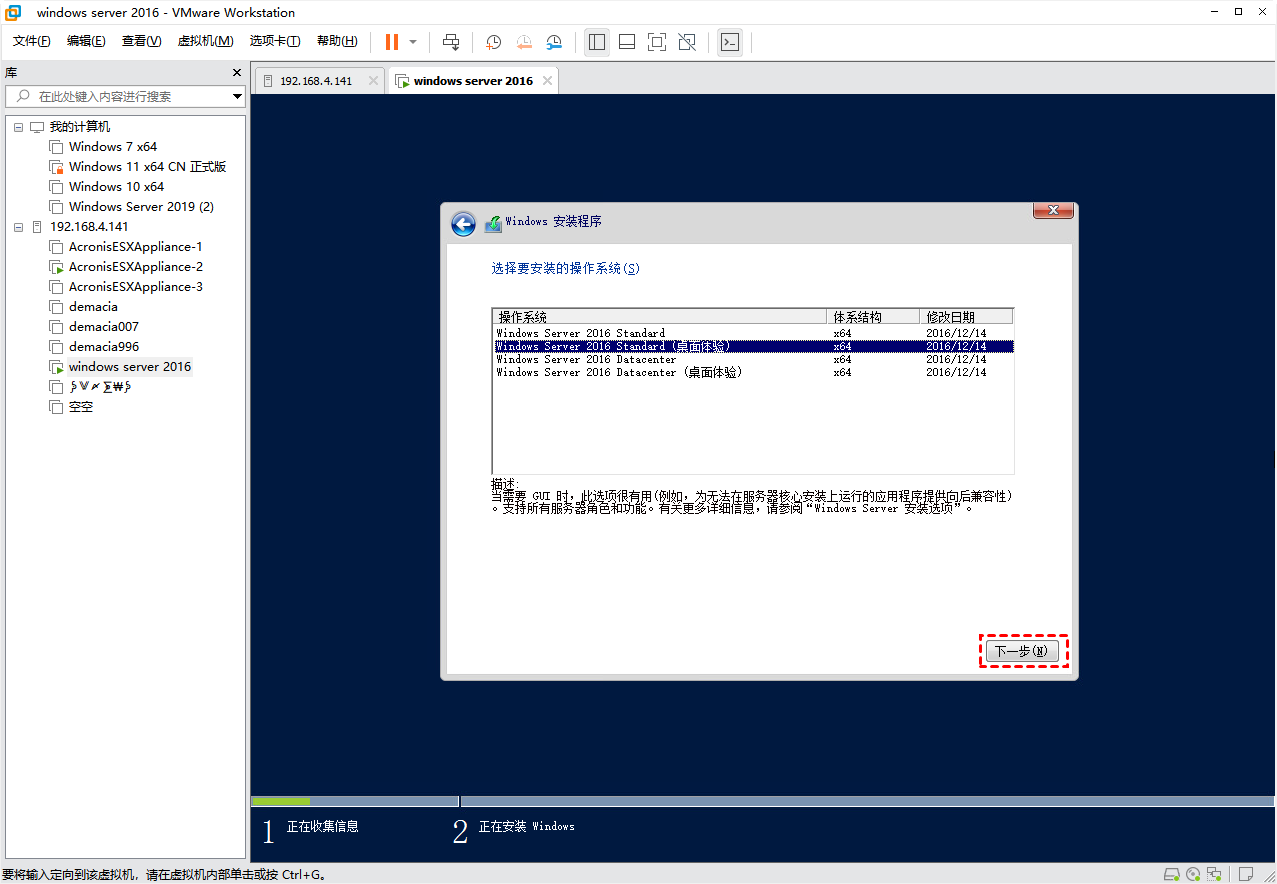Viewport: 1277px width, 884px height.
Task: Open the snapshot manager wrench-clock icon
Action: point(554,42)
